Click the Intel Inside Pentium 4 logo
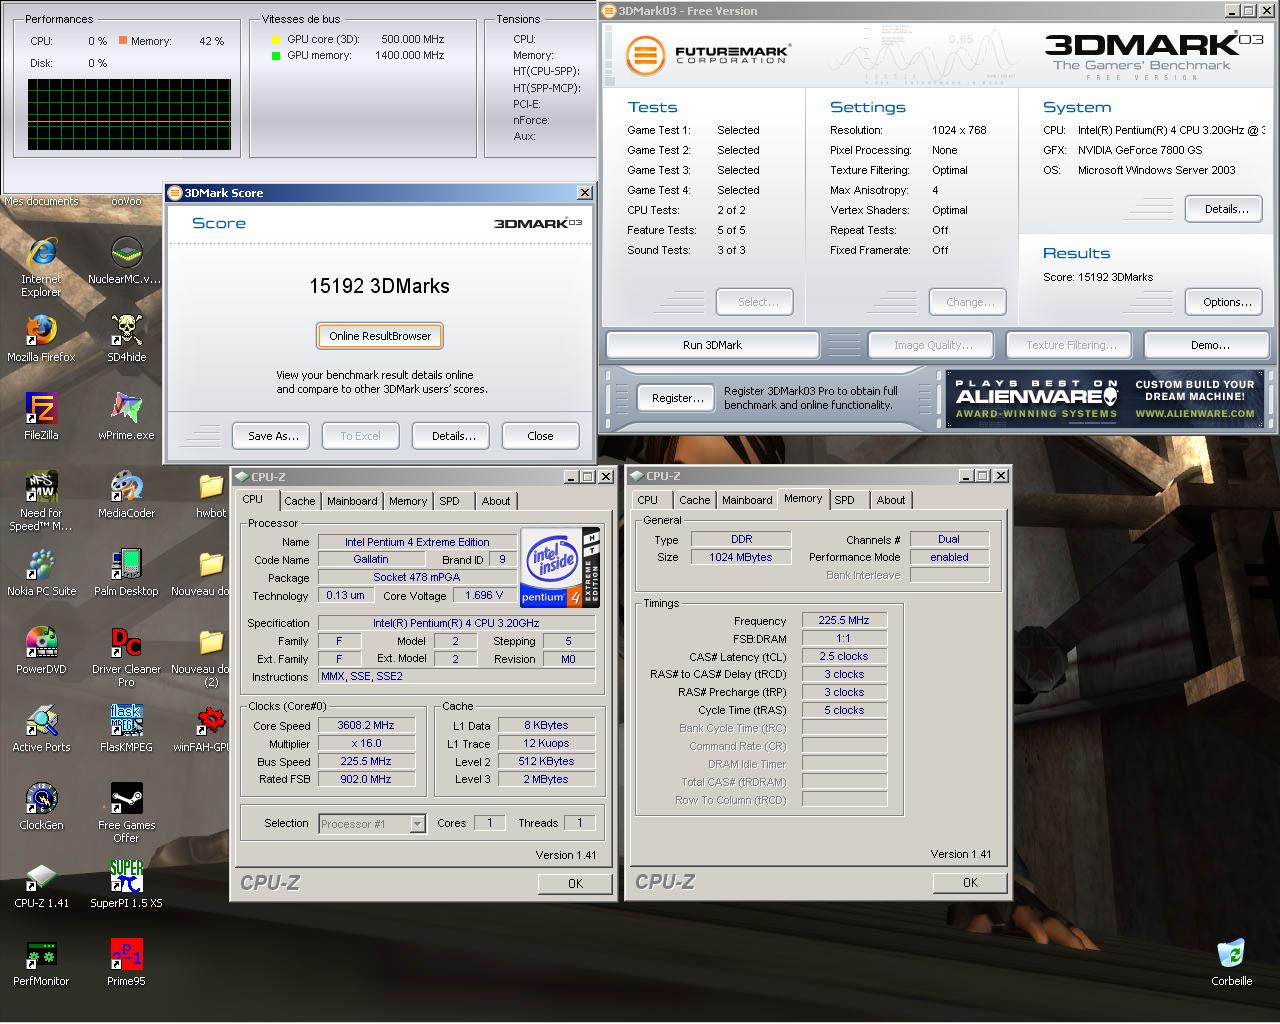Screen dimensions: 1280x1024 (x=560, y=567)
